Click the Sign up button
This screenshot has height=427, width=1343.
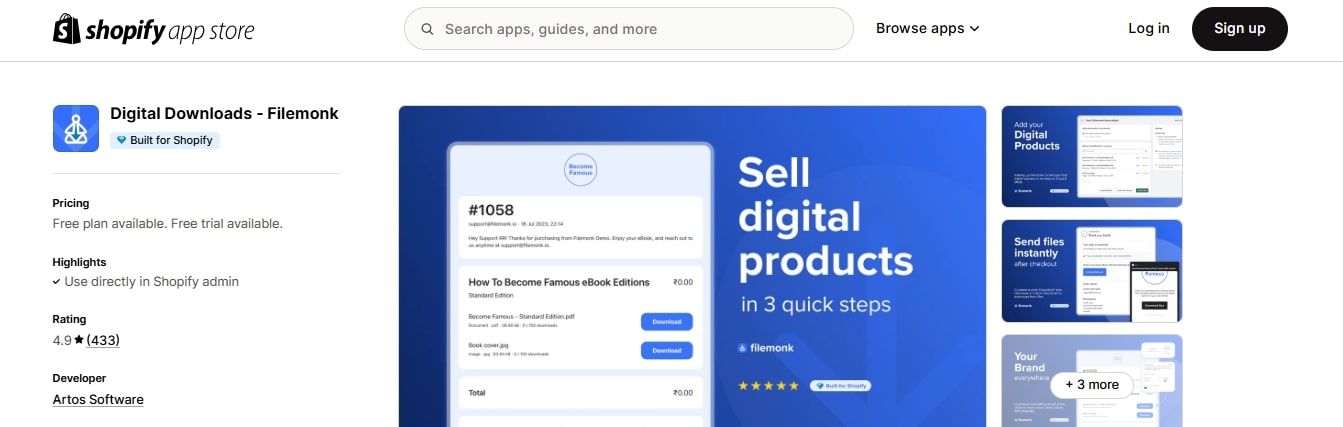pos(1239,28)
